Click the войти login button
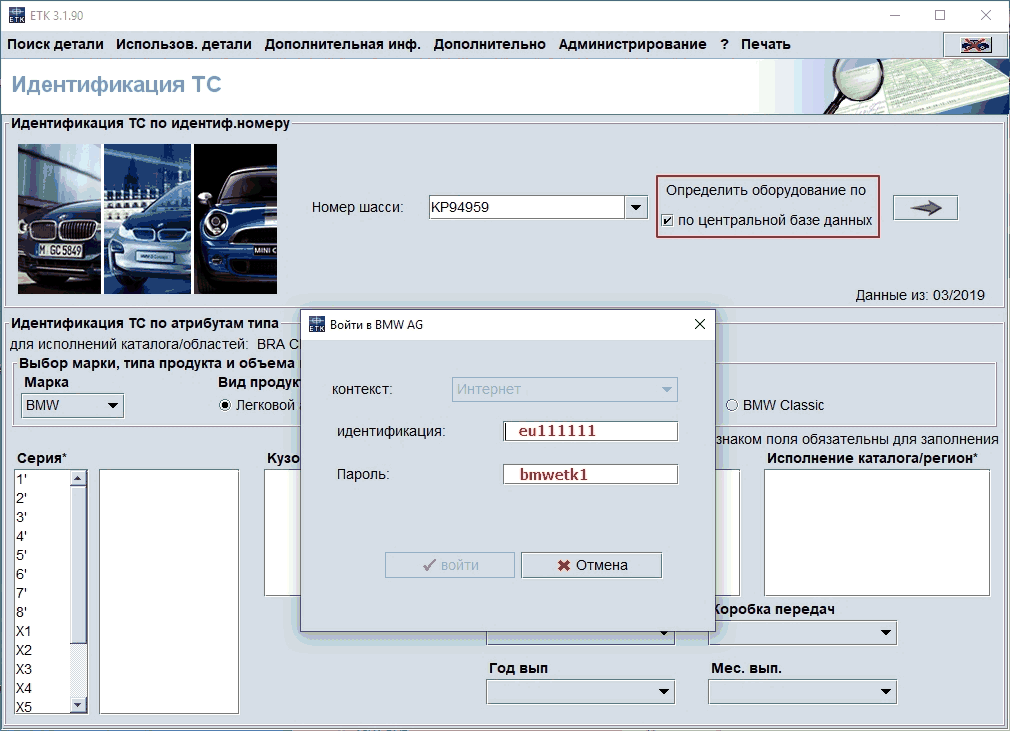The height and width of the screenshot is (731, 1010). [450, 565]
